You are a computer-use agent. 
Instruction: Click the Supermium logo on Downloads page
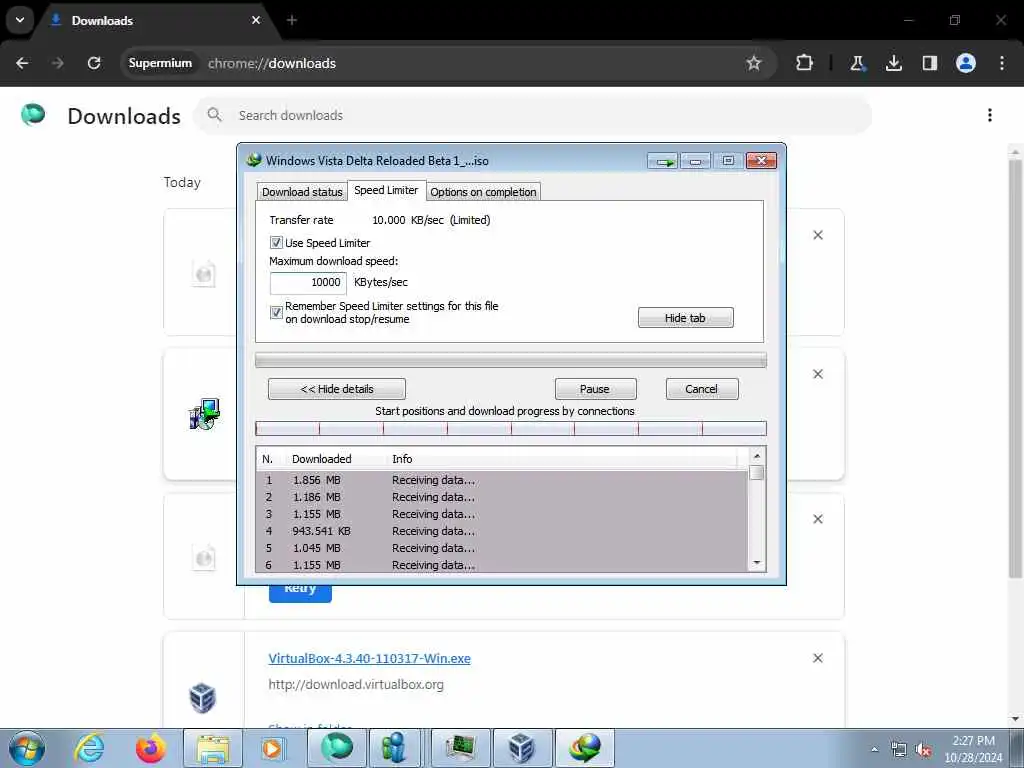(33, 115)
